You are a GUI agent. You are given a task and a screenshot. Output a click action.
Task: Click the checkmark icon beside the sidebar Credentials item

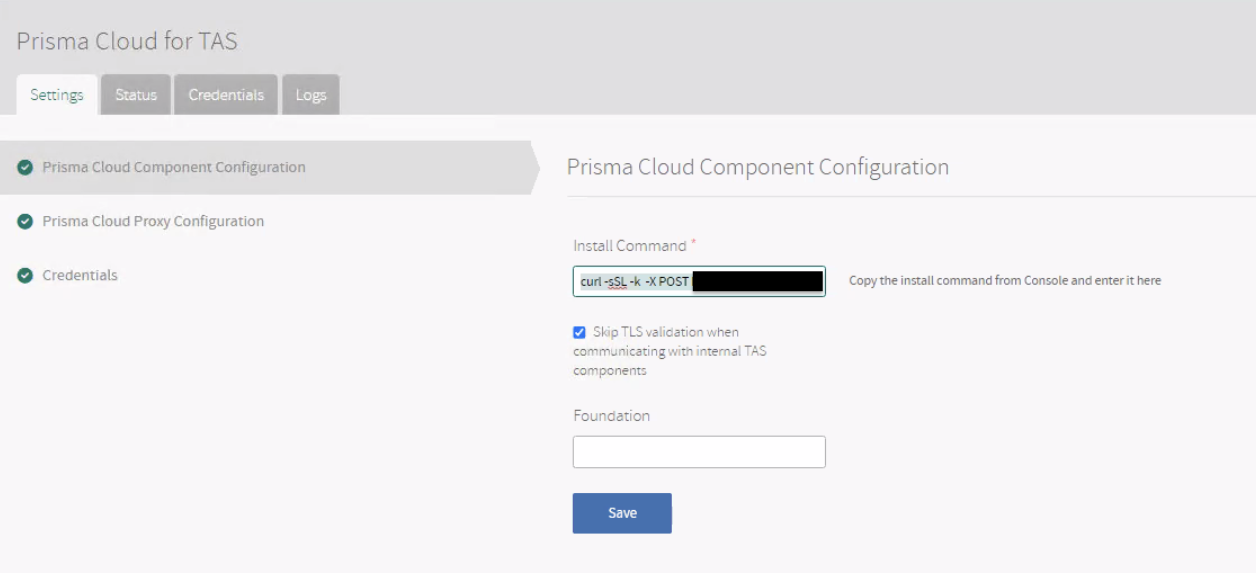click(25, 276)
